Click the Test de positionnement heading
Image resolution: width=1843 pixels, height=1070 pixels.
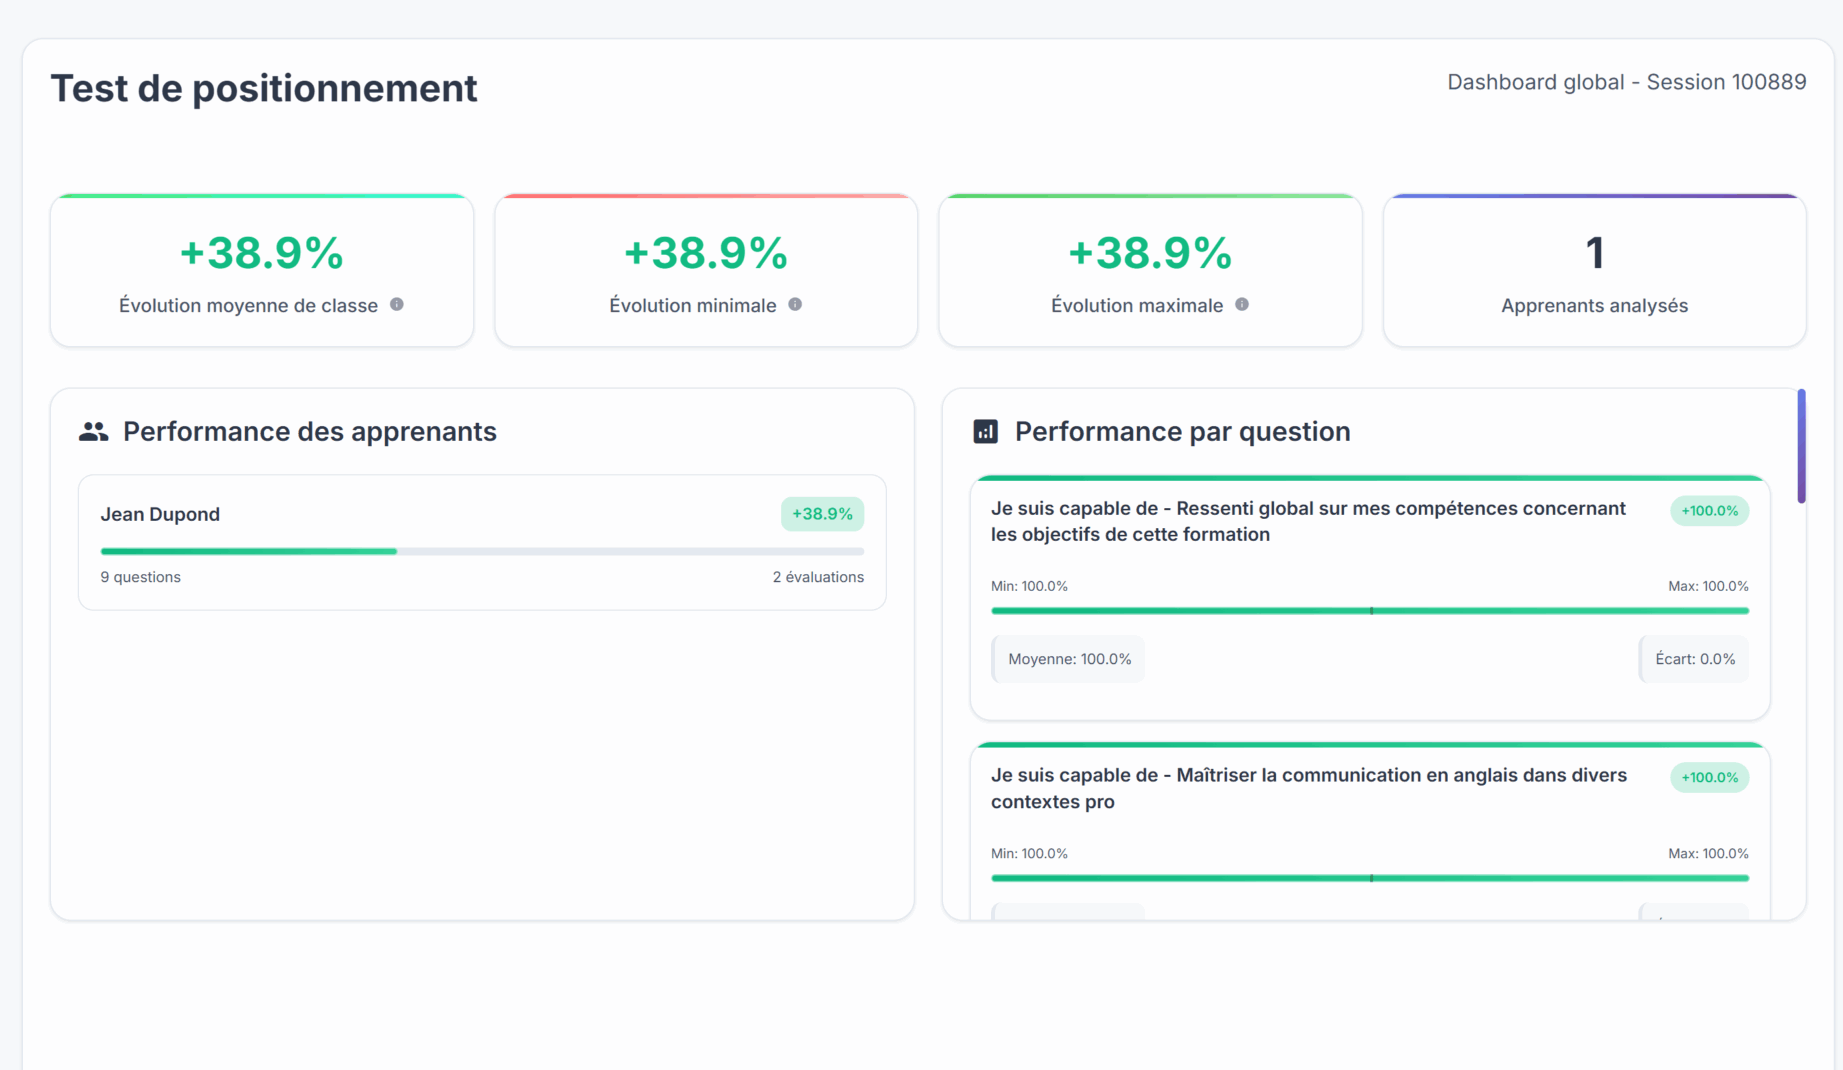coord(264,88)
